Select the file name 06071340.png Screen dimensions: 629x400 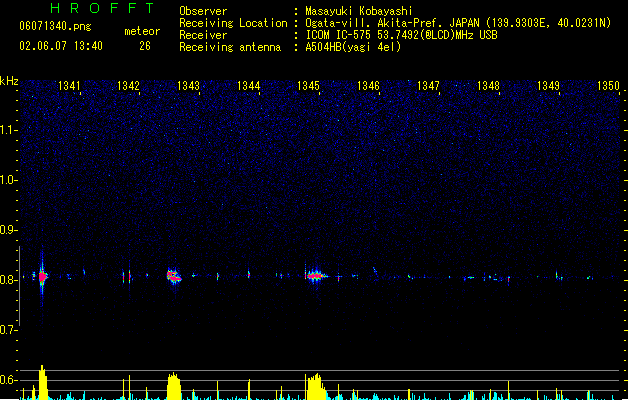[x=55, y=26]
